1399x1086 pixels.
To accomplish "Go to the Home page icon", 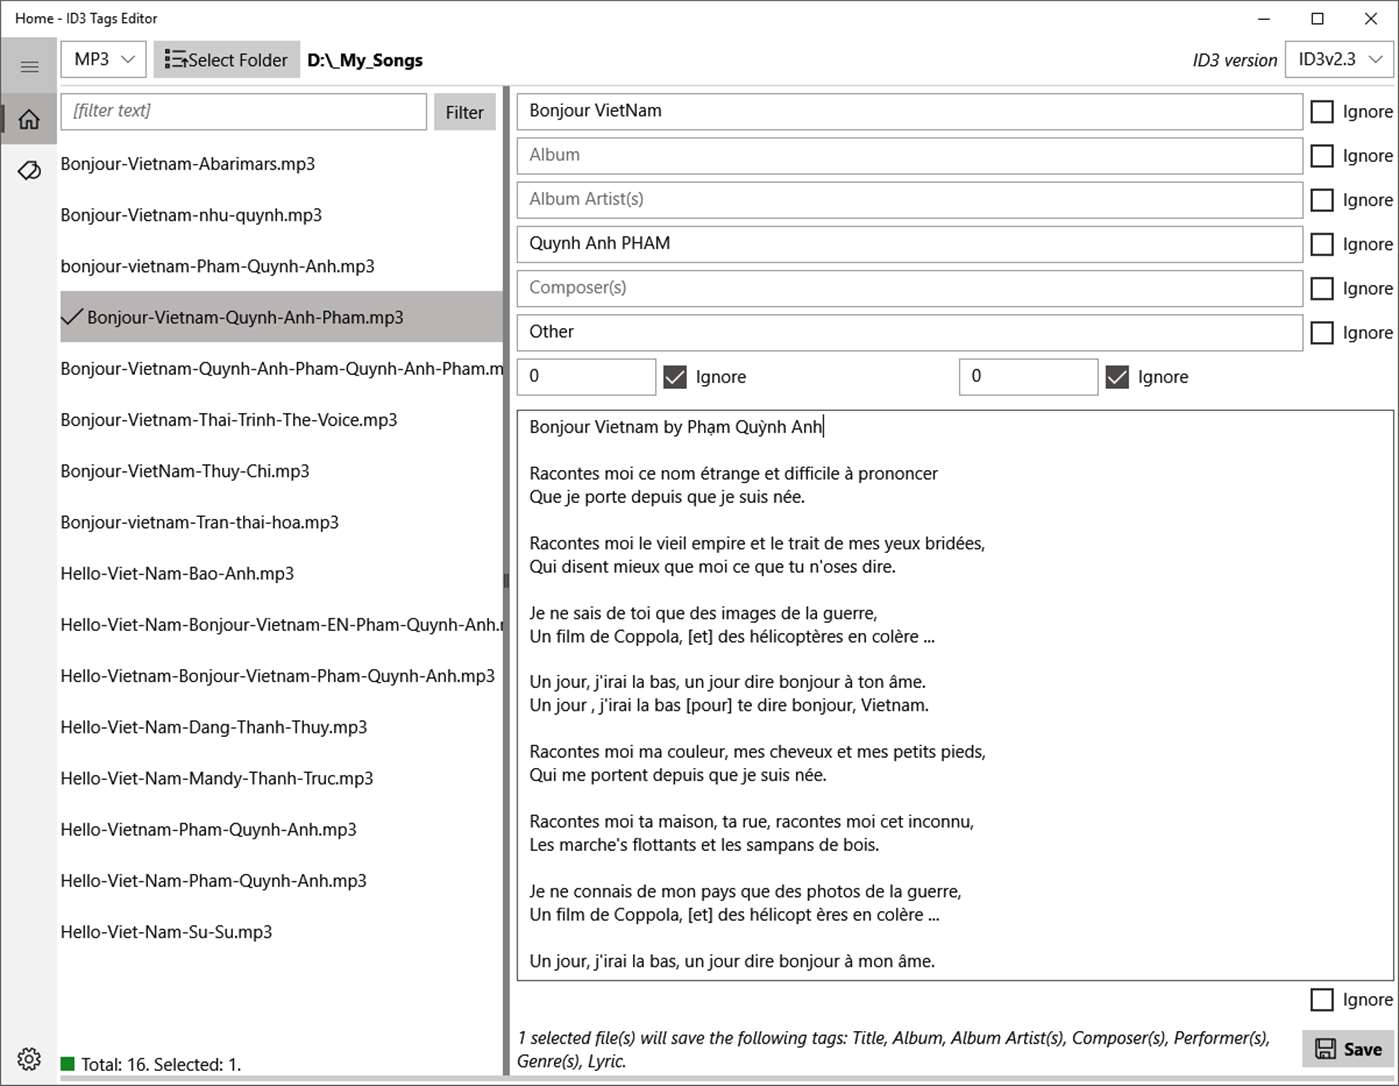I will [x=29, y=120].
